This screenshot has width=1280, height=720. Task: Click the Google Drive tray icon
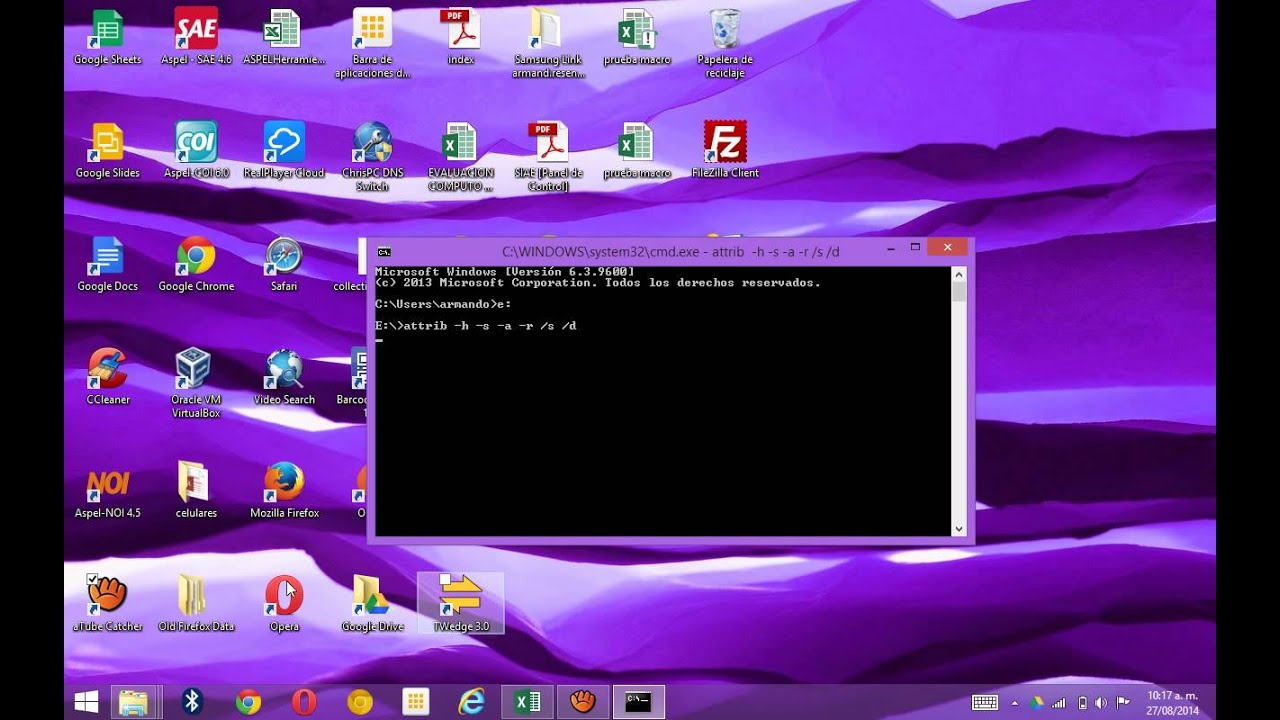(x=1037, y=703)
